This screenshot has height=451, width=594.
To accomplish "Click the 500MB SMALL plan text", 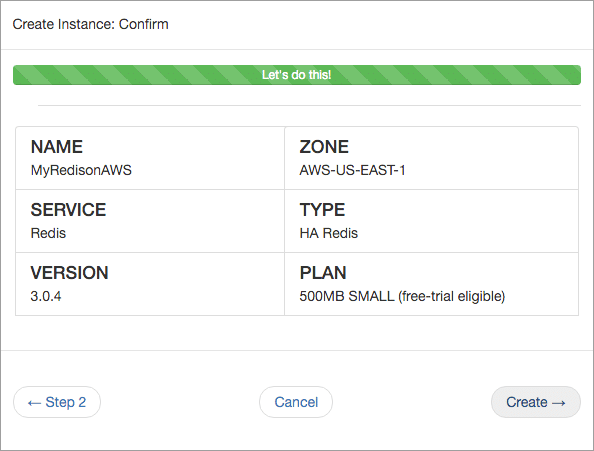I will pyautogui.click(x=347, y=296).
